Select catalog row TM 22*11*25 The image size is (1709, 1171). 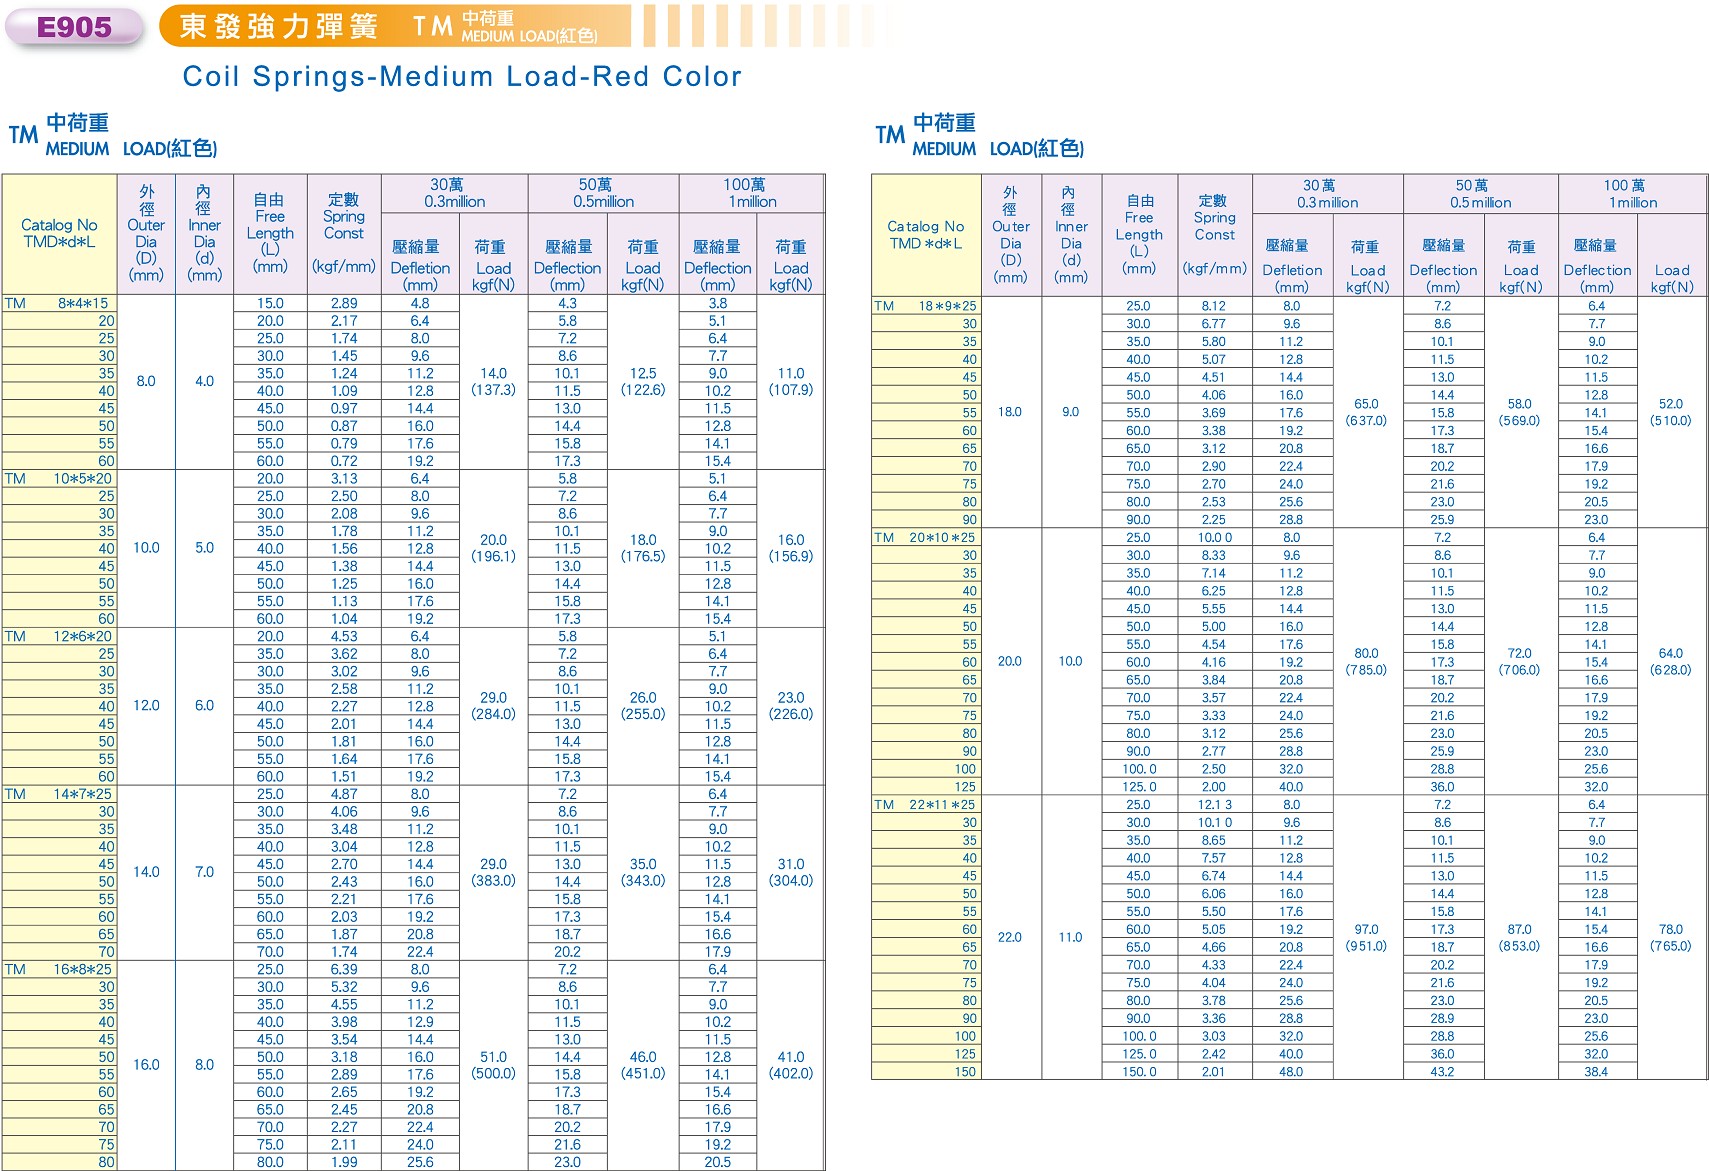pos(926,804)
